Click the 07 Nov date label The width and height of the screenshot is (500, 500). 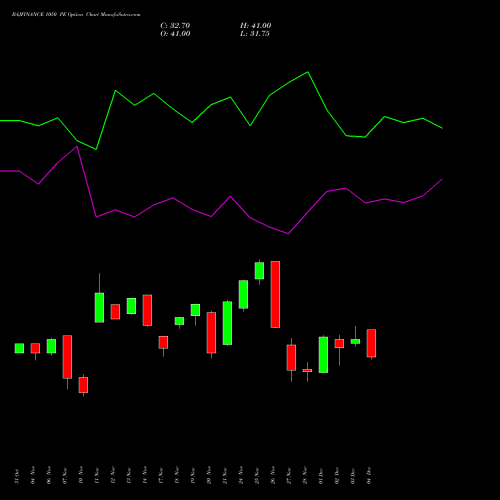65,476
